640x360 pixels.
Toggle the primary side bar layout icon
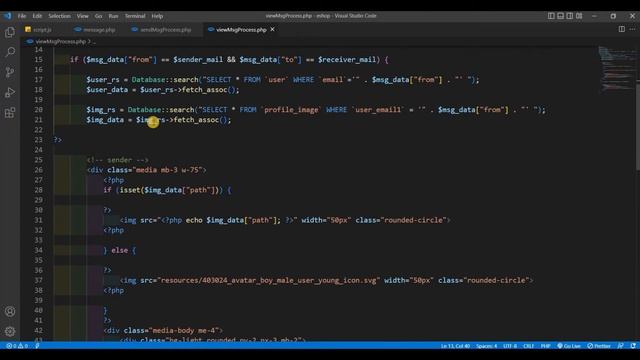(551, 16)
